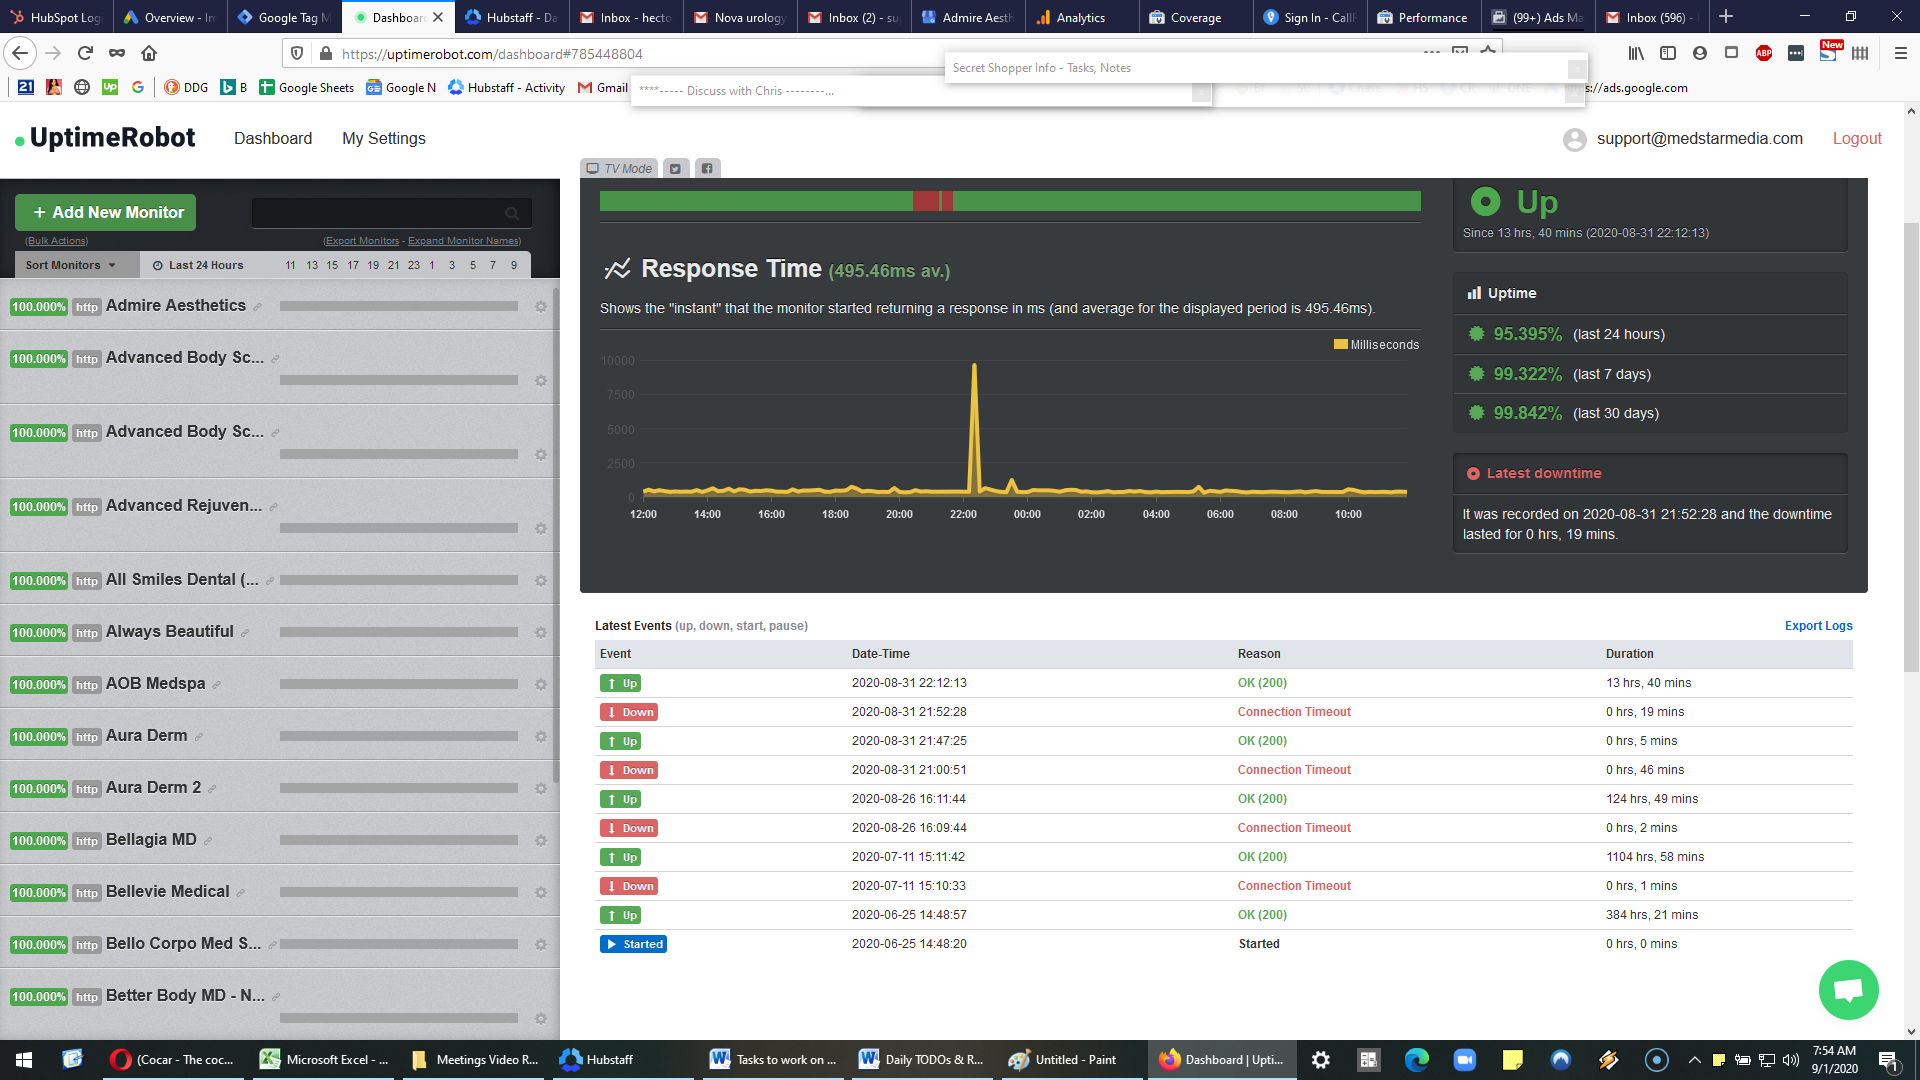Click the red downtime segment in the uptime bar
Image resolution: width=1920 pixels, height=1080 pixels.
(926, 201)
